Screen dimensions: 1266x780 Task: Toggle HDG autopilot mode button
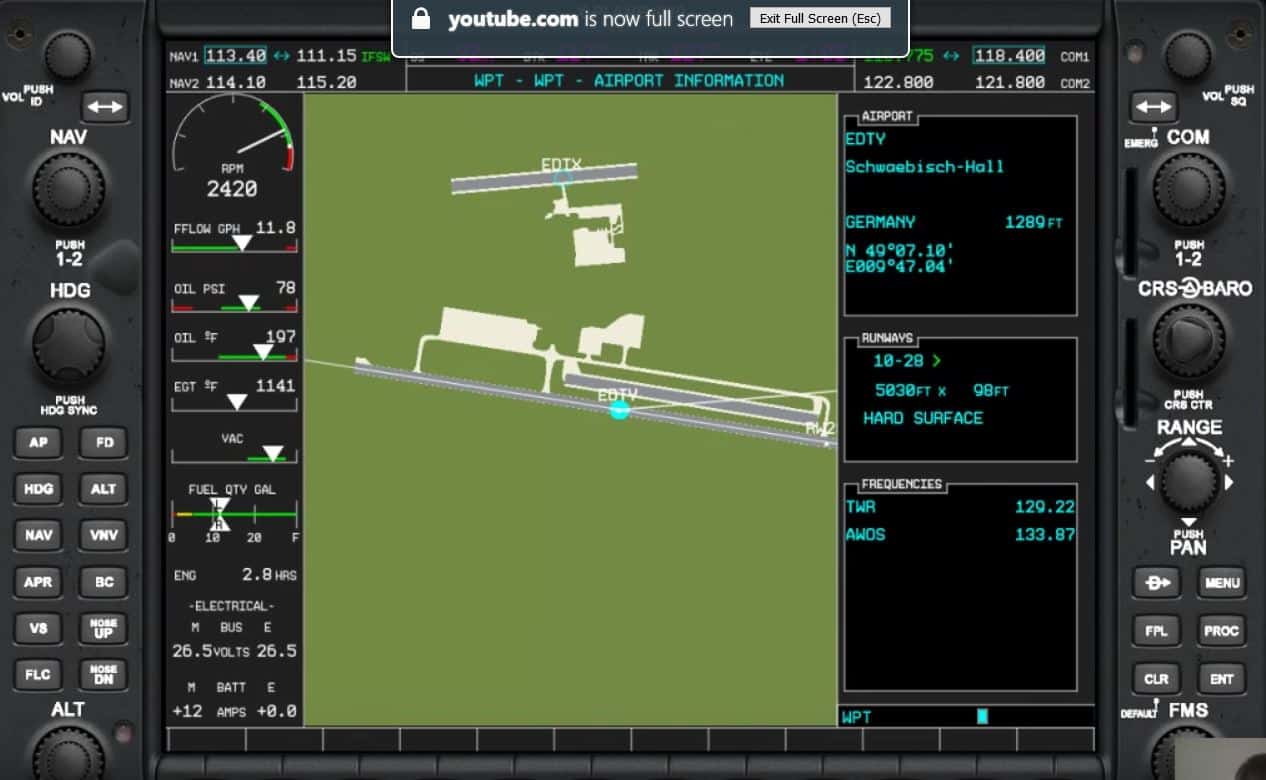pyautogui.click(x=38, y=489)
